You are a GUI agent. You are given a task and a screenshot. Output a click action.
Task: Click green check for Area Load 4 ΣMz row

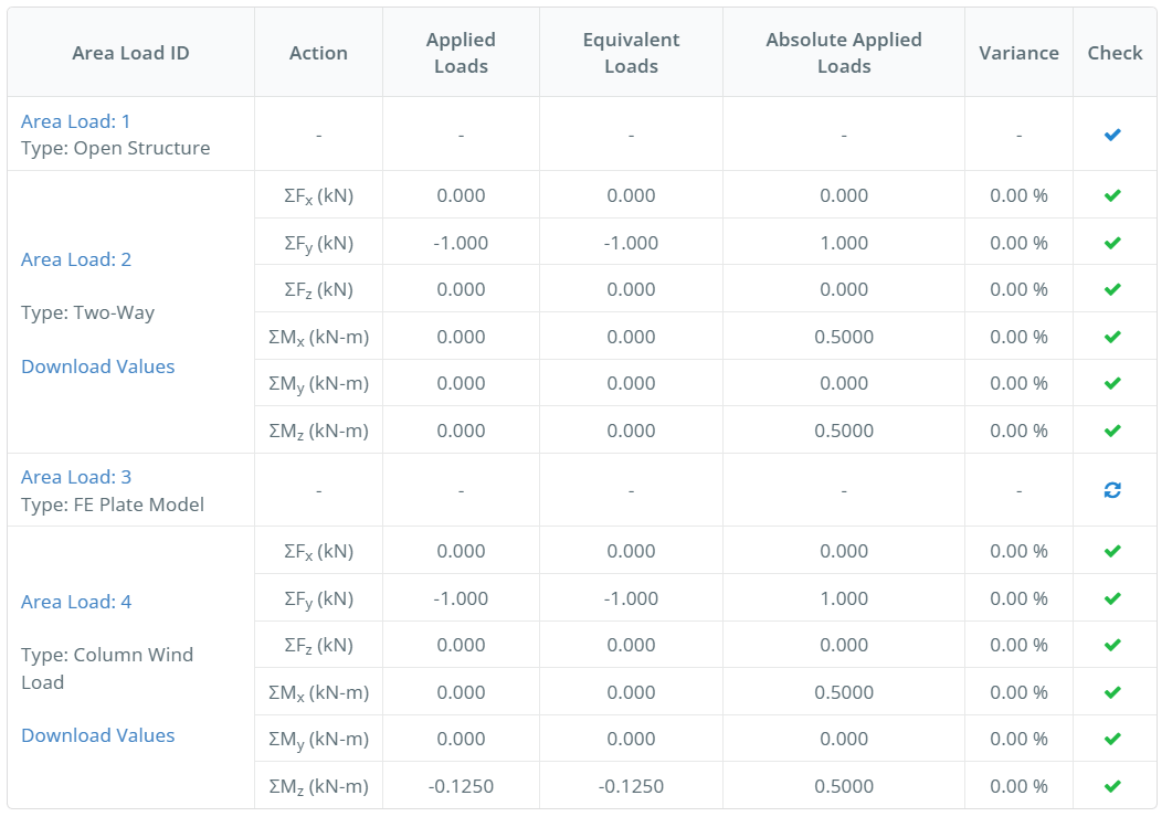point(1113,786)
